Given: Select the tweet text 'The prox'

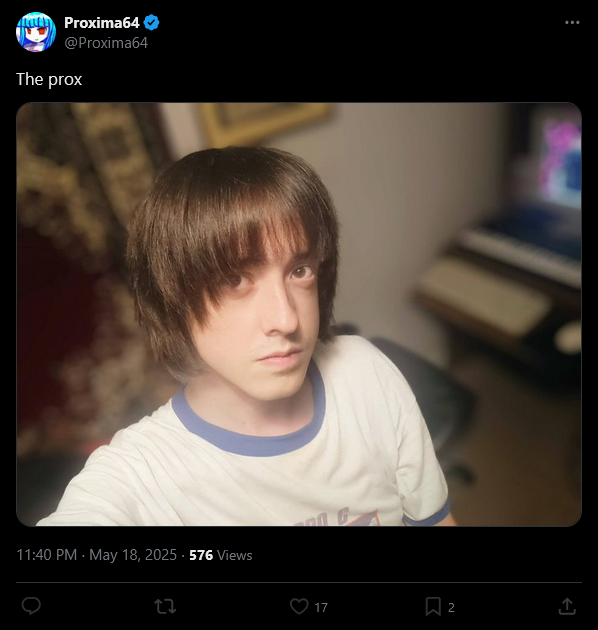Looking at the screenshot, I should coord(49,80).
